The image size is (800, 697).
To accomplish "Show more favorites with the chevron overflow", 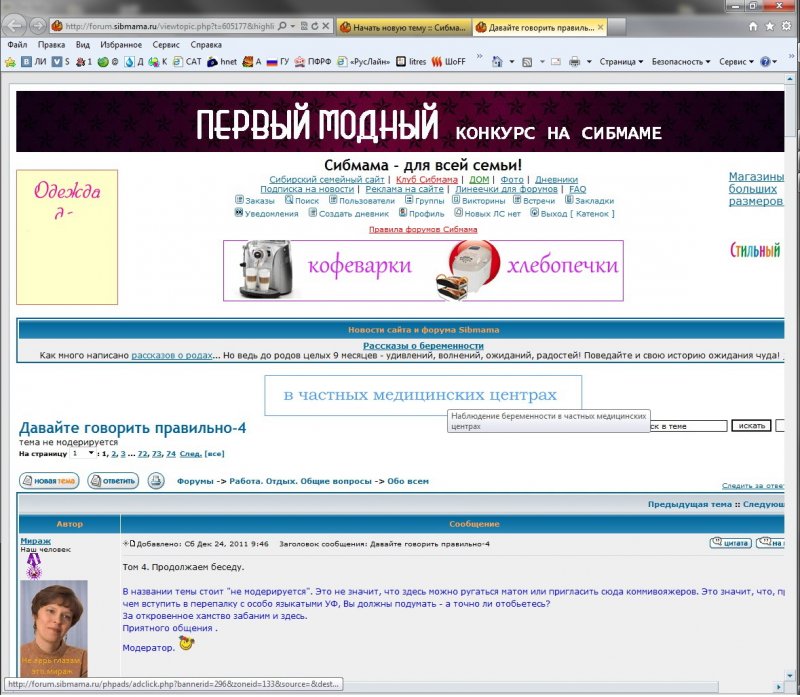I will point(479,56).
